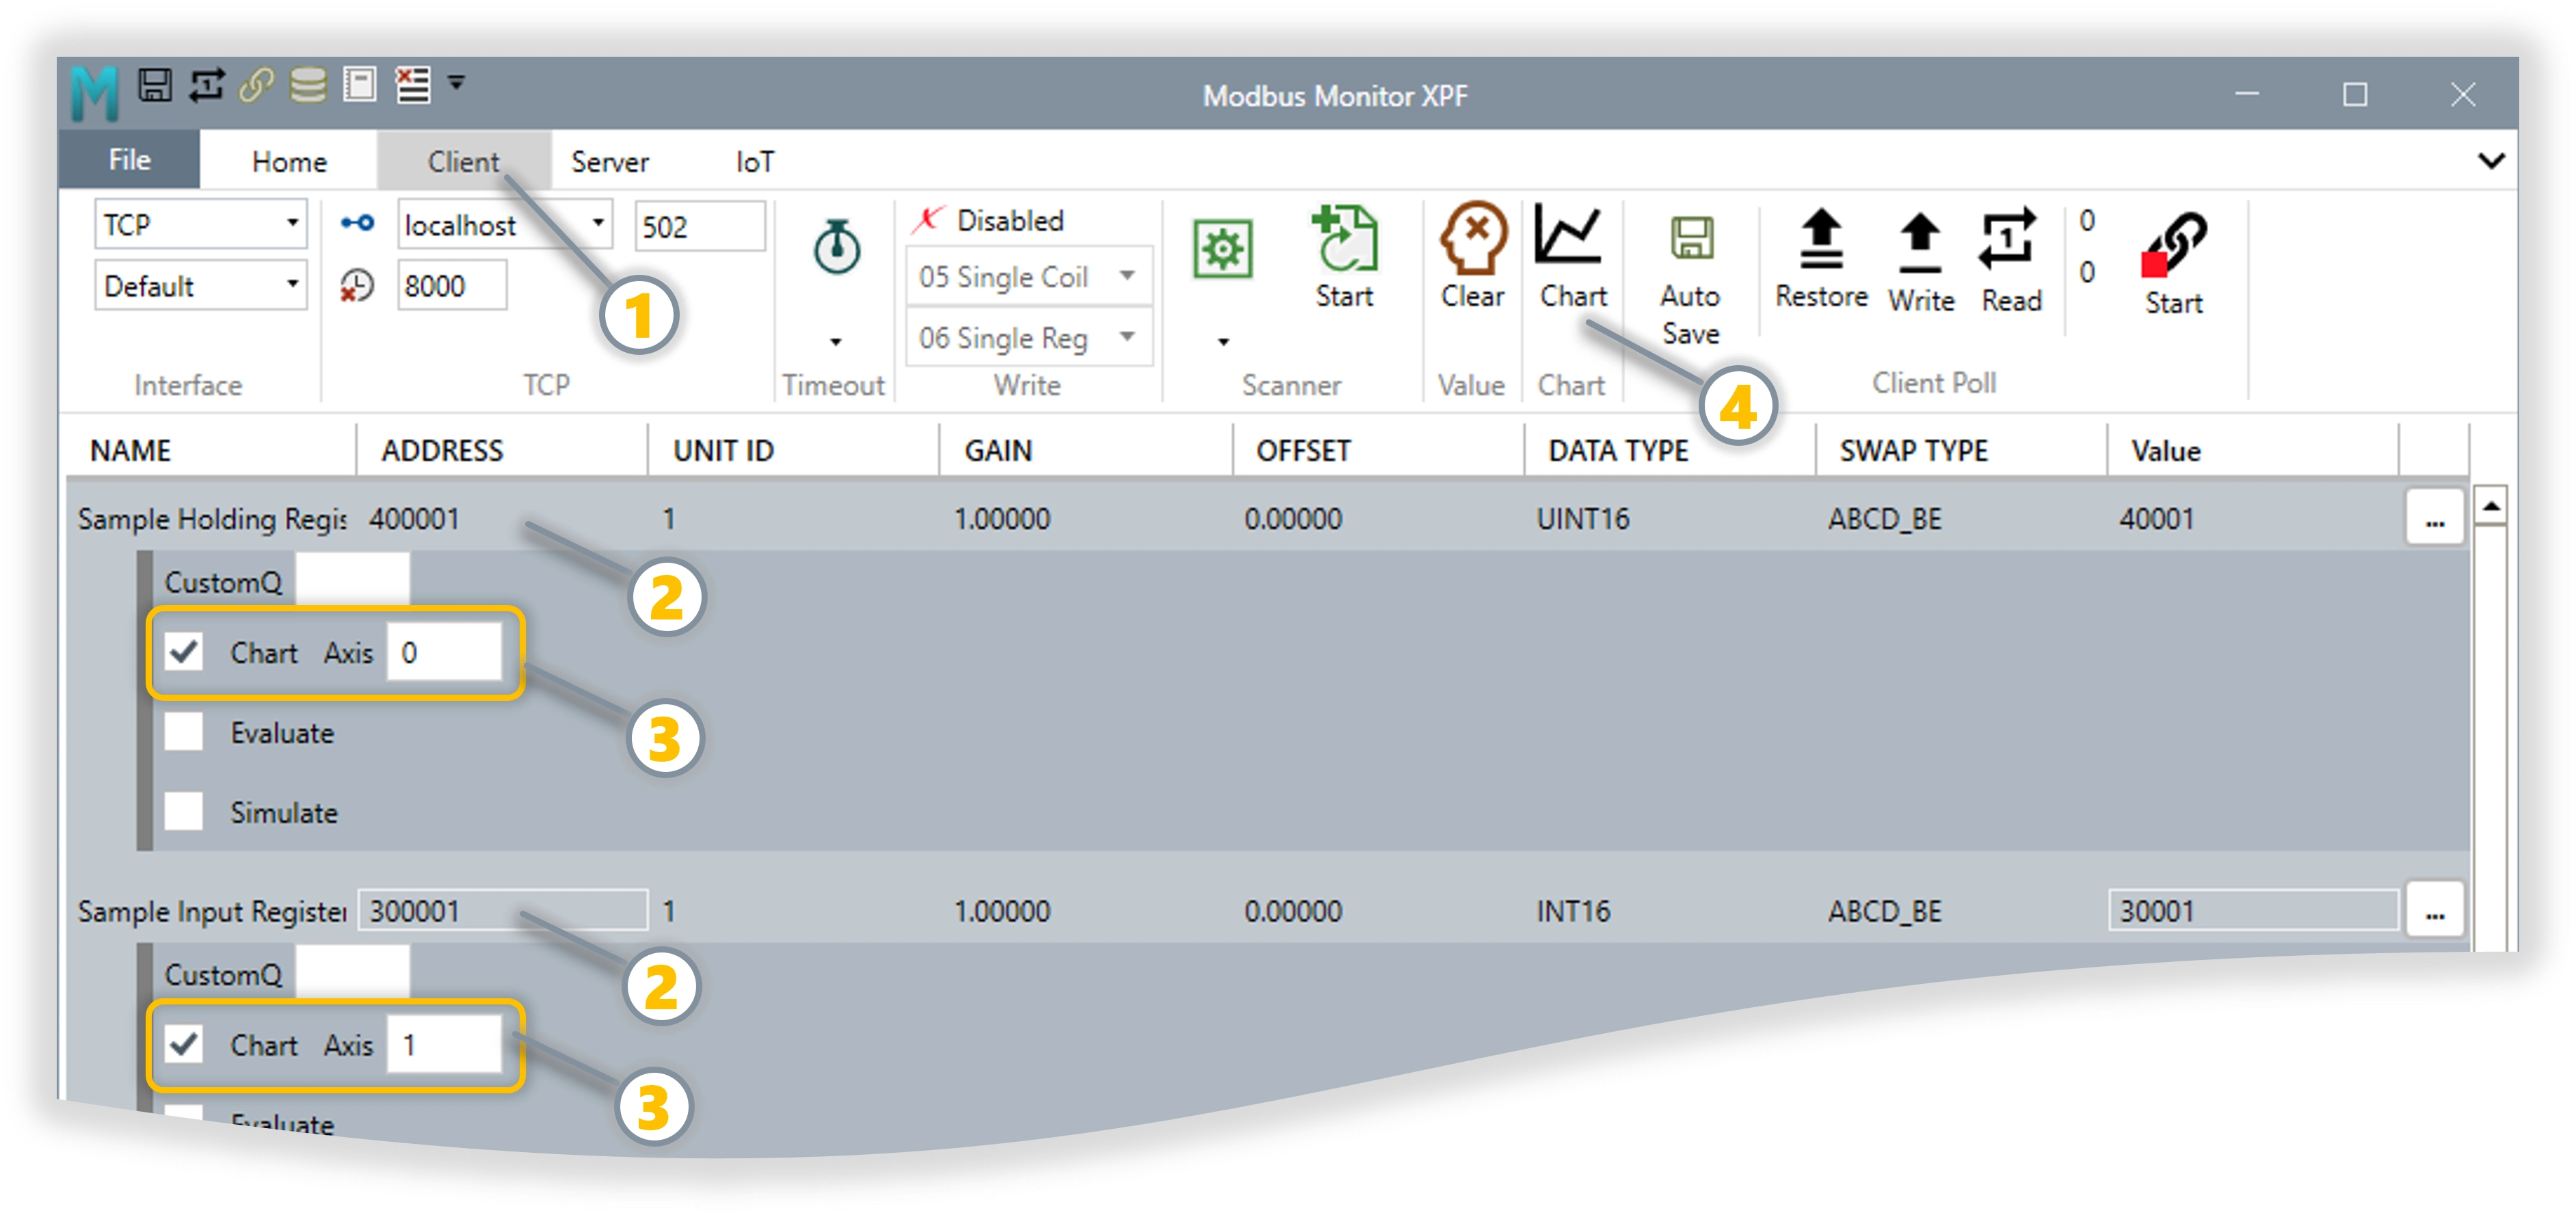
Task: Click the scrollbar up arrow
Action: tap(2490, 506)
